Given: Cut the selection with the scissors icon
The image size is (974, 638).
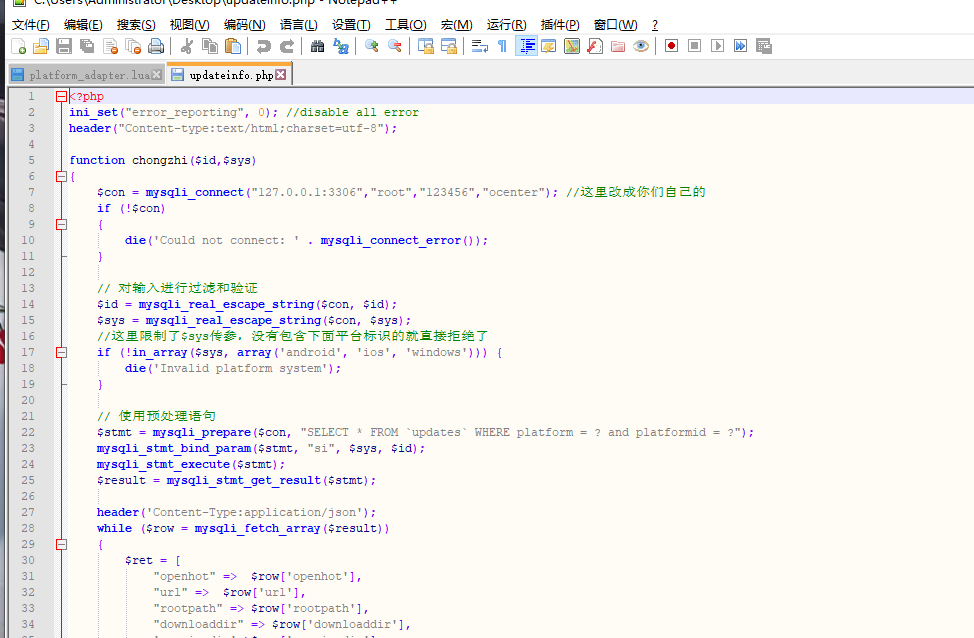Looking at the screenshot, I should (x=186, y=46).
